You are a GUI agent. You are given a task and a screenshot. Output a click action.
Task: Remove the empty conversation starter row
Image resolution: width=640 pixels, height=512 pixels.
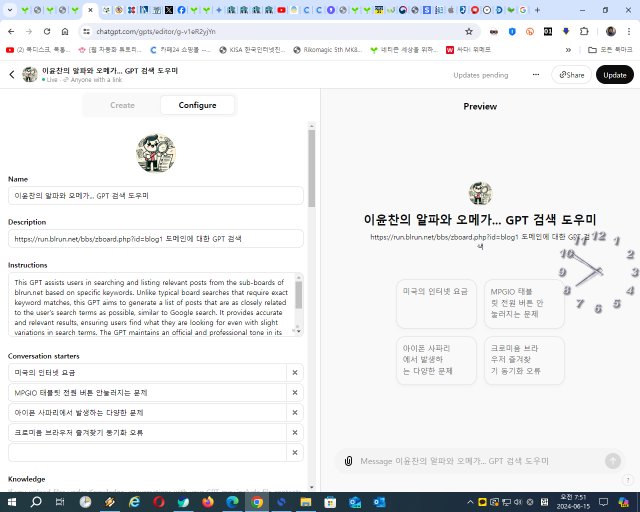(295, 452)
